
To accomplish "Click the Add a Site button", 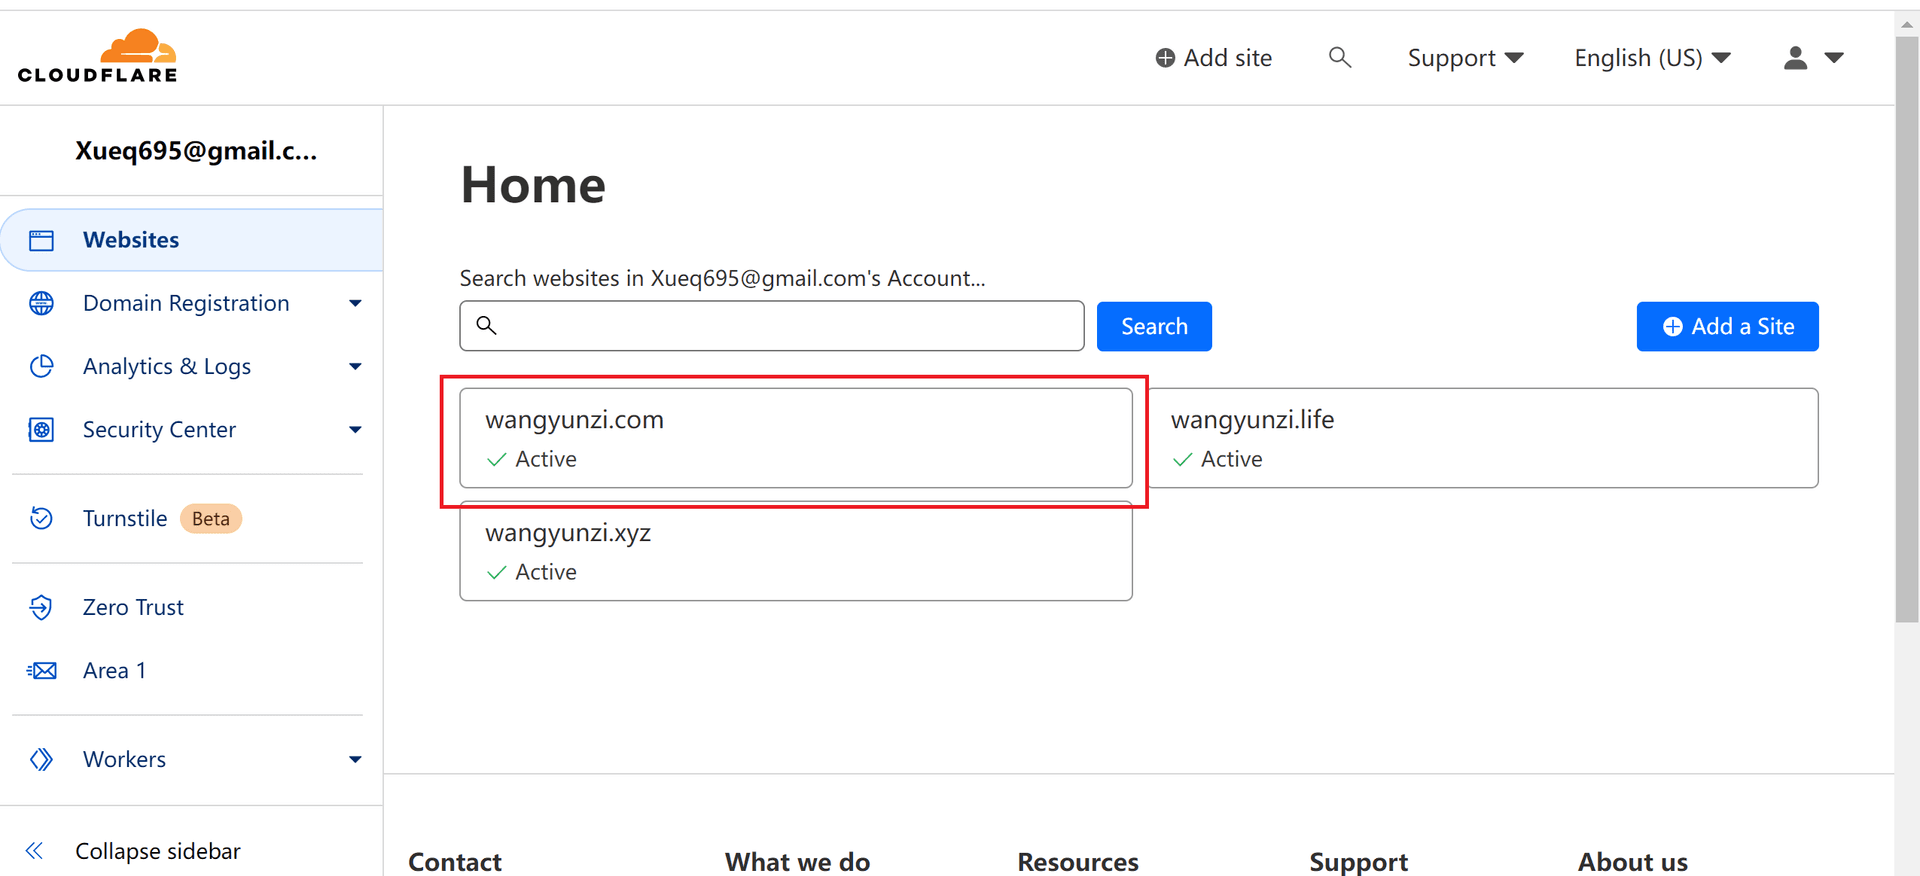I will tap(1727, 326).
